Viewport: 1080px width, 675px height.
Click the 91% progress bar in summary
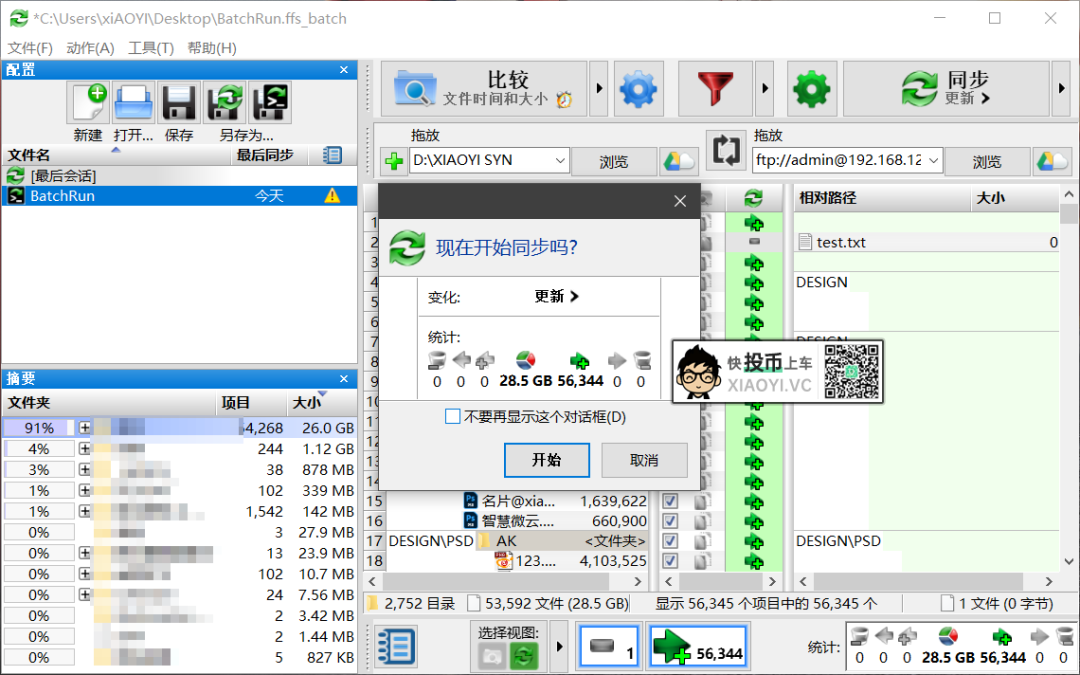pyautogui.click(x=39, y=428)
